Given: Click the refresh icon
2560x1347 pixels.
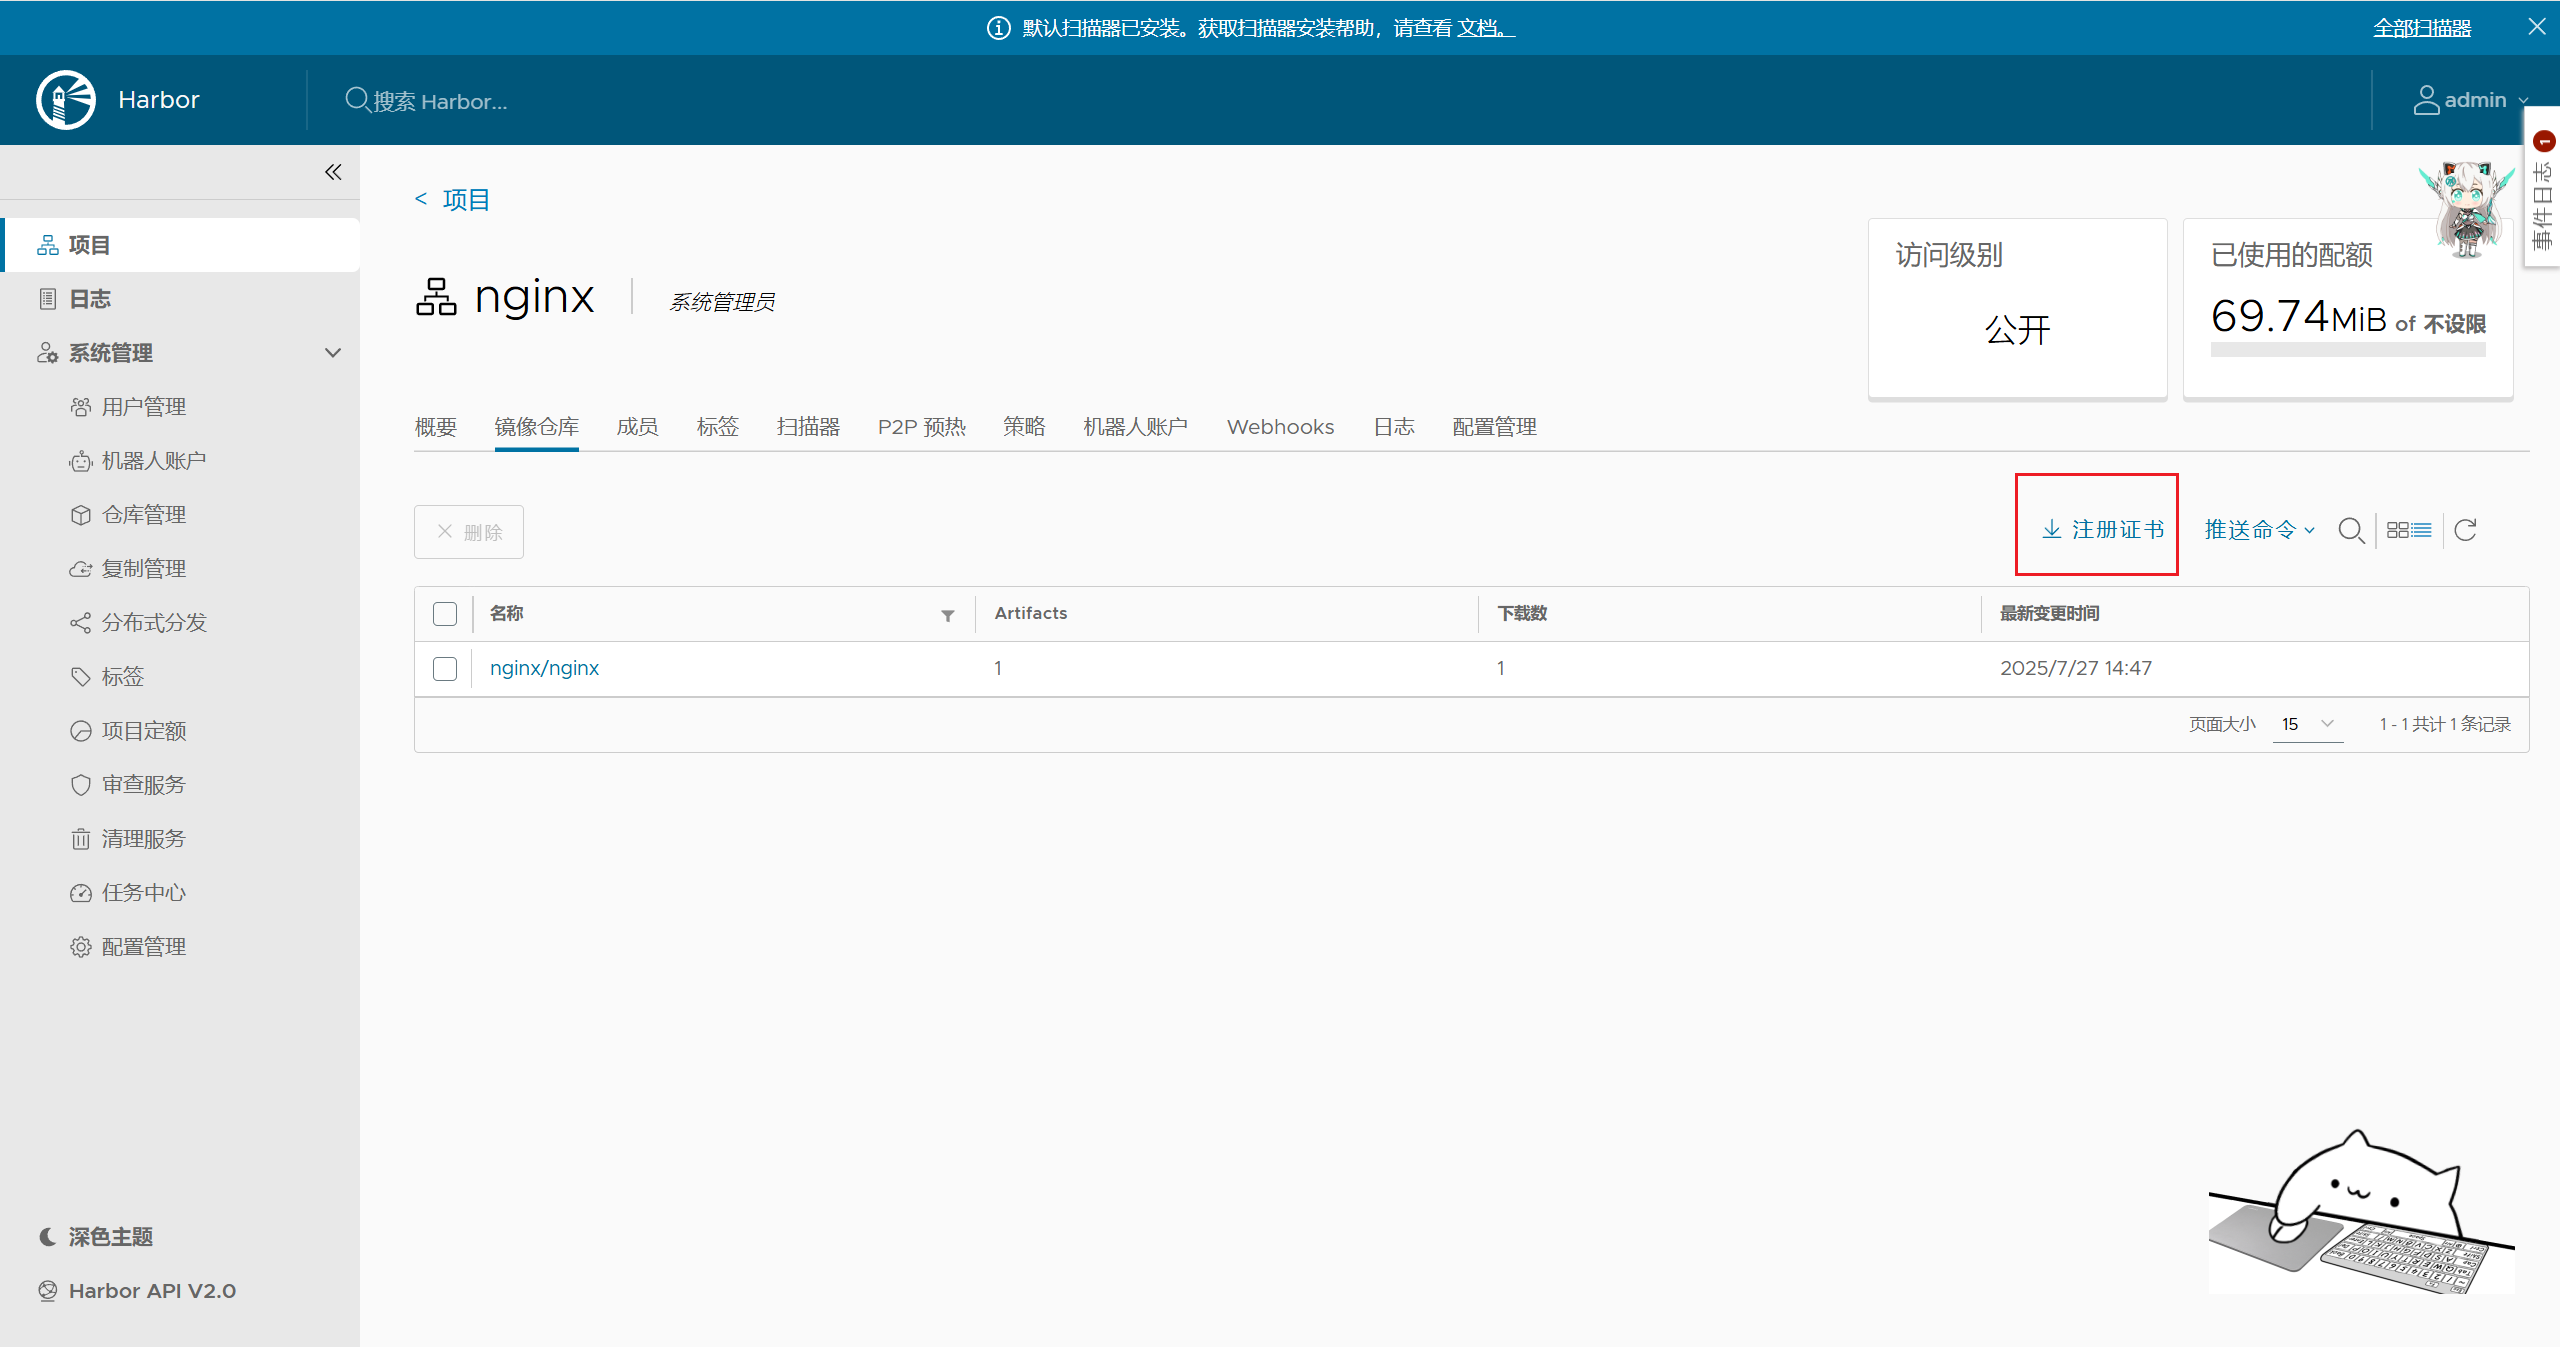Looking at the screenshot, I should pos(2466,530).
